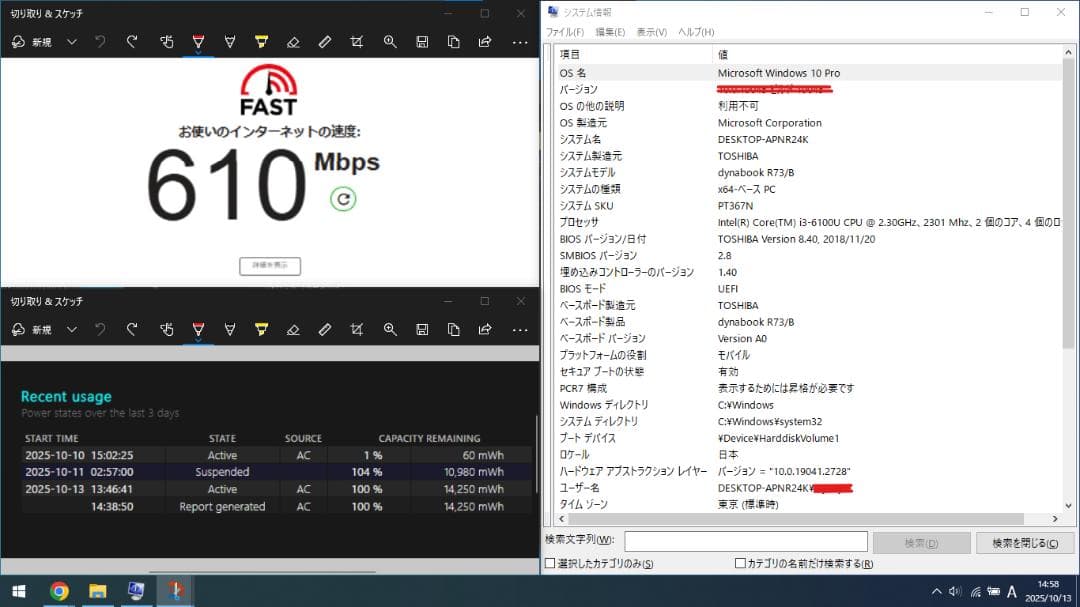The image size is (1080, 607).
Task: Click the 項目 column header
Action: (632, 54)
